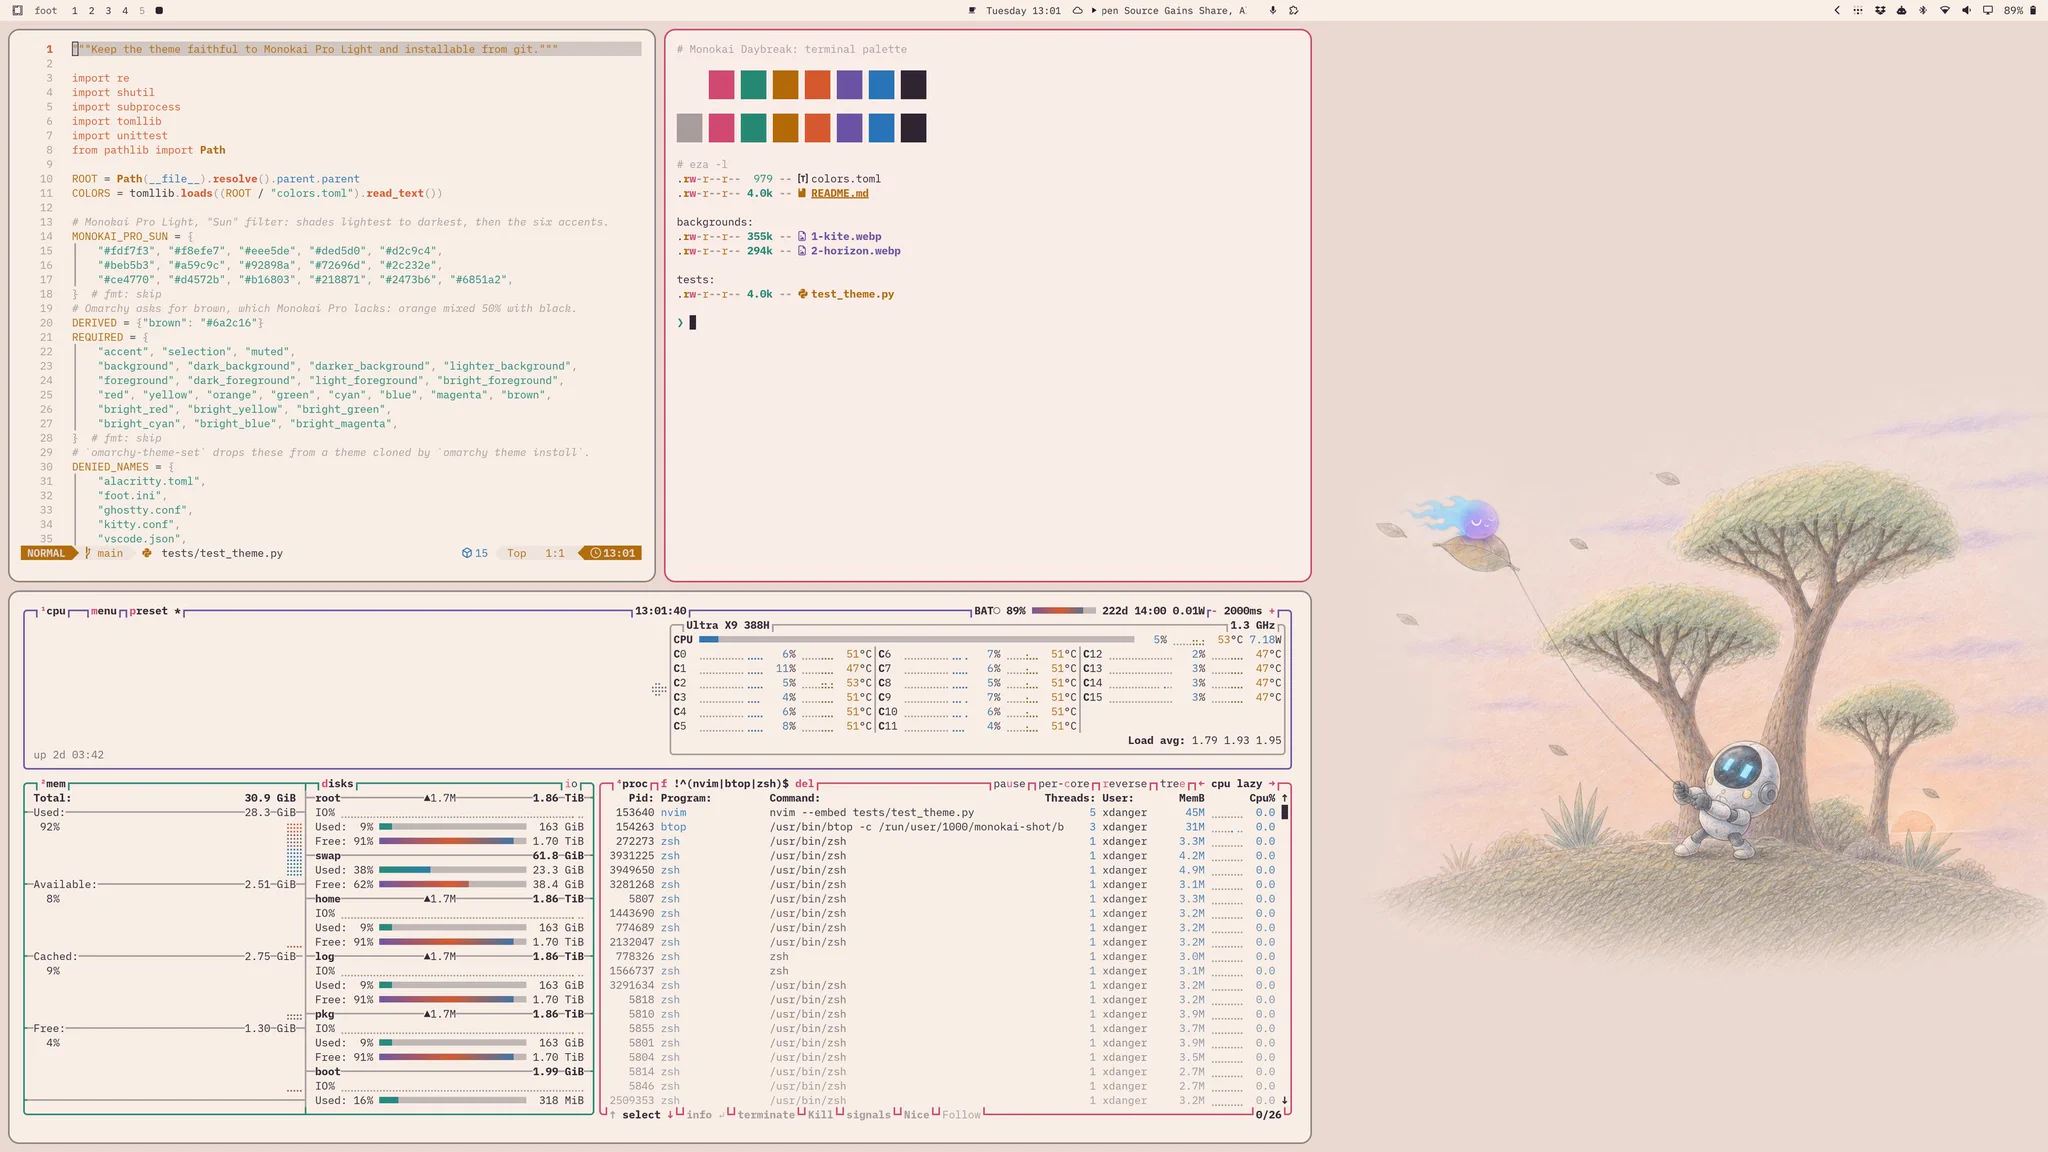The width and height of the screenshot is (2048, 1152).
Task: Toggle tree view in btop proc panel
Action: coord(1172,784)
